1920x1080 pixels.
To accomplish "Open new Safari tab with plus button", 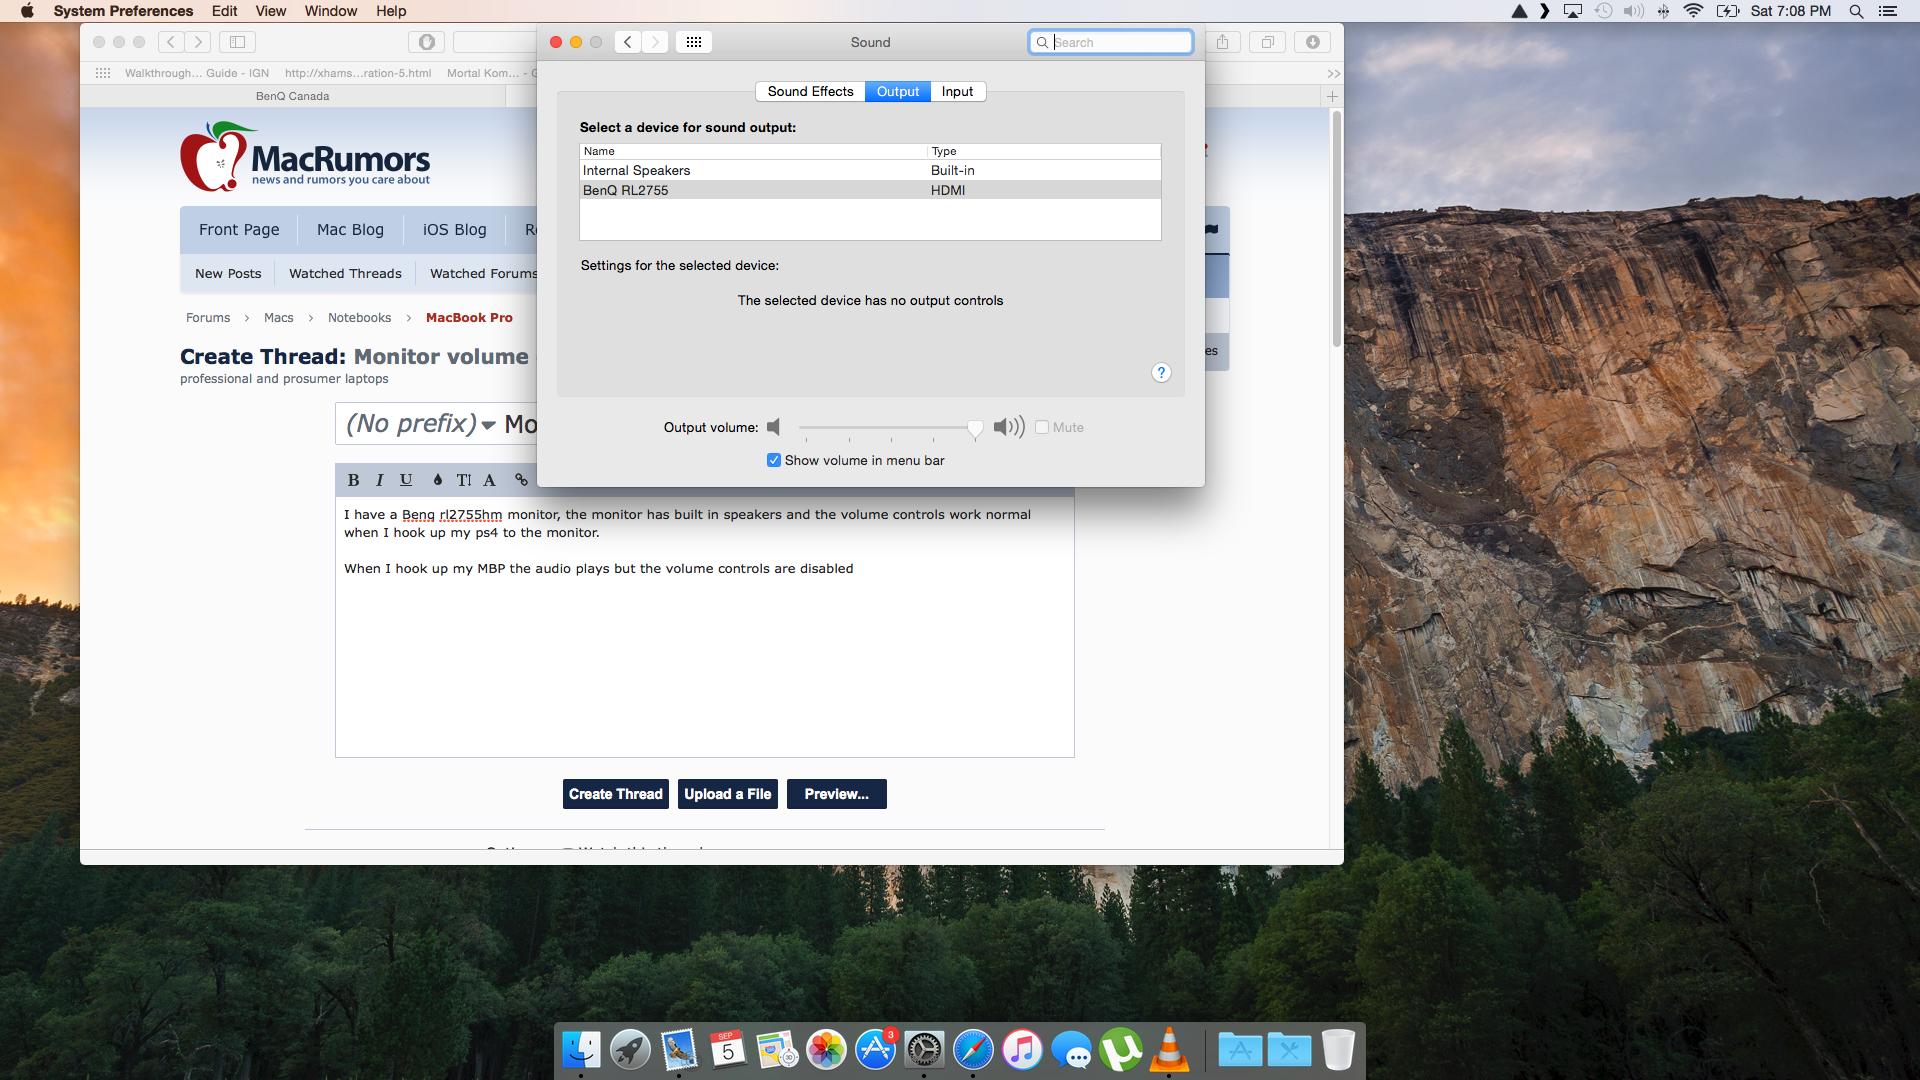I will pyautogui.click(x=1332, y=97).
